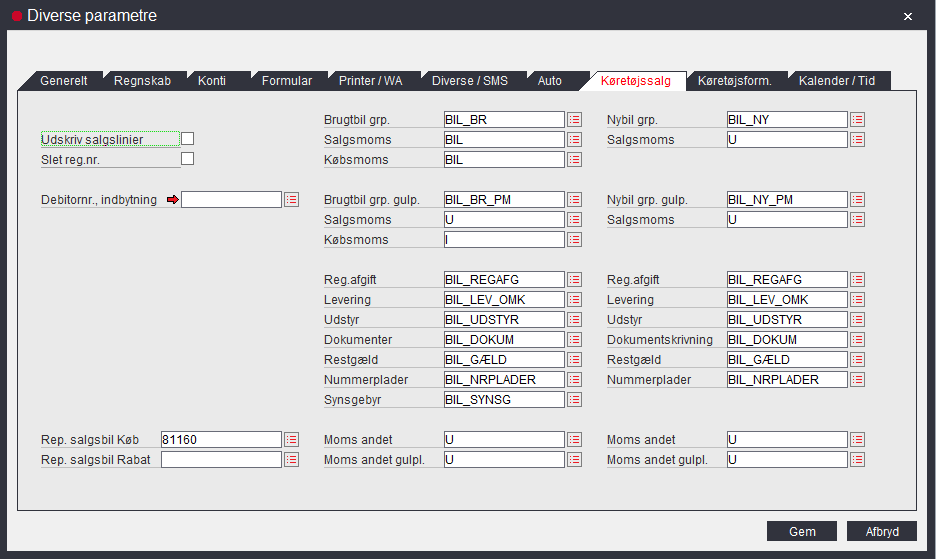The height and width of the screenshot is (559, 936).
Task: Open lookup for Rep. salgsbil Køb
Action: pos(291,440)
